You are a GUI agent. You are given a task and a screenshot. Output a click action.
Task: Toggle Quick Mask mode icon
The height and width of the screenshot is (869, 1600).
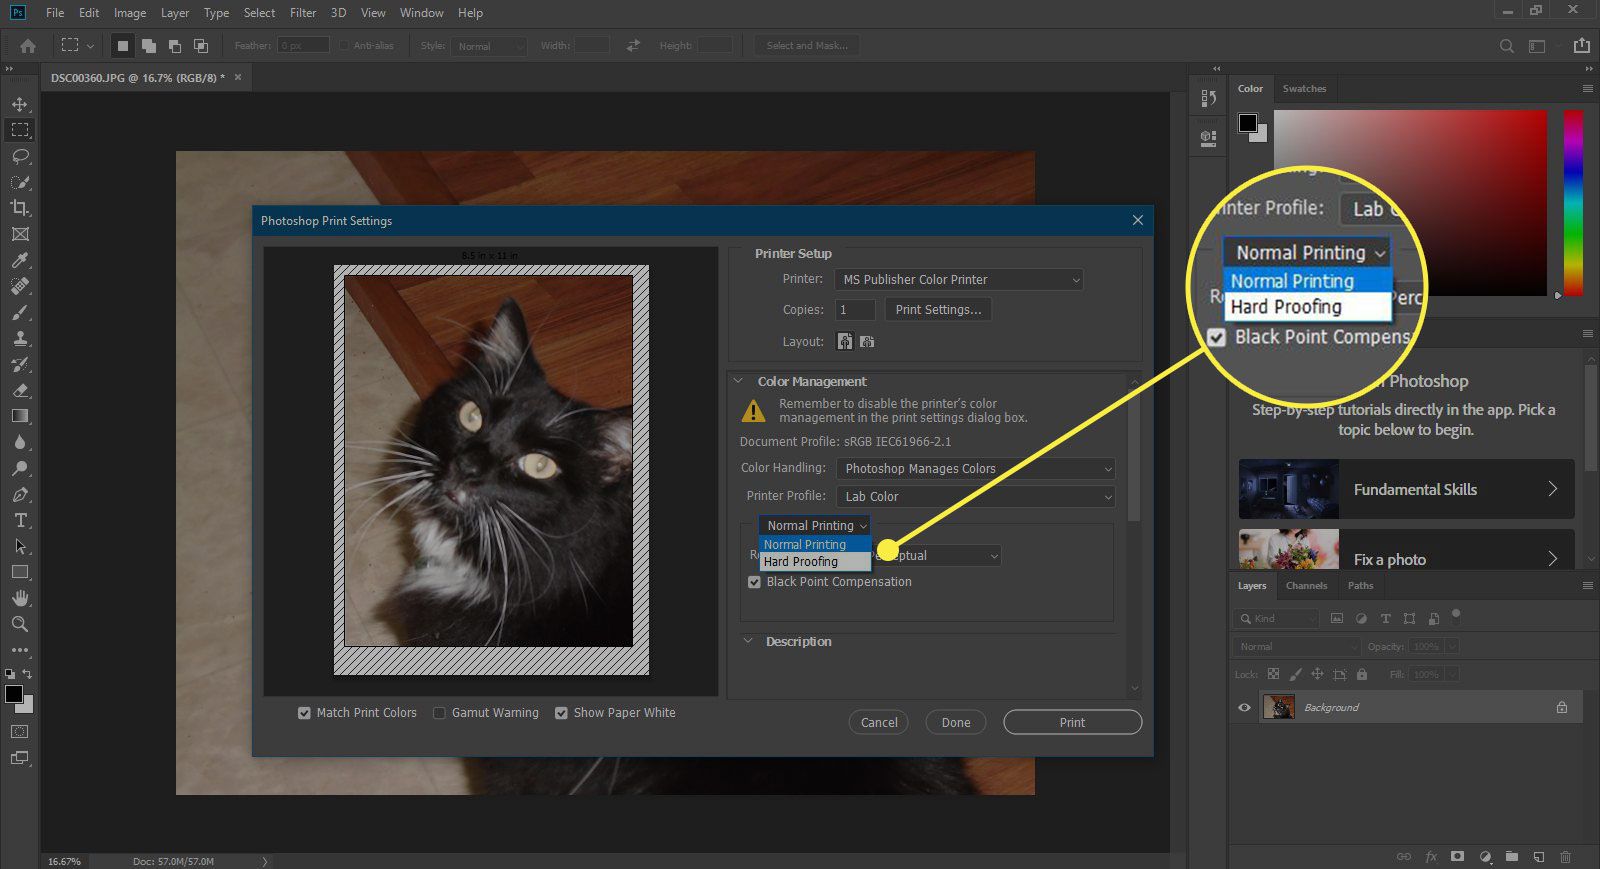click(19, 732)
